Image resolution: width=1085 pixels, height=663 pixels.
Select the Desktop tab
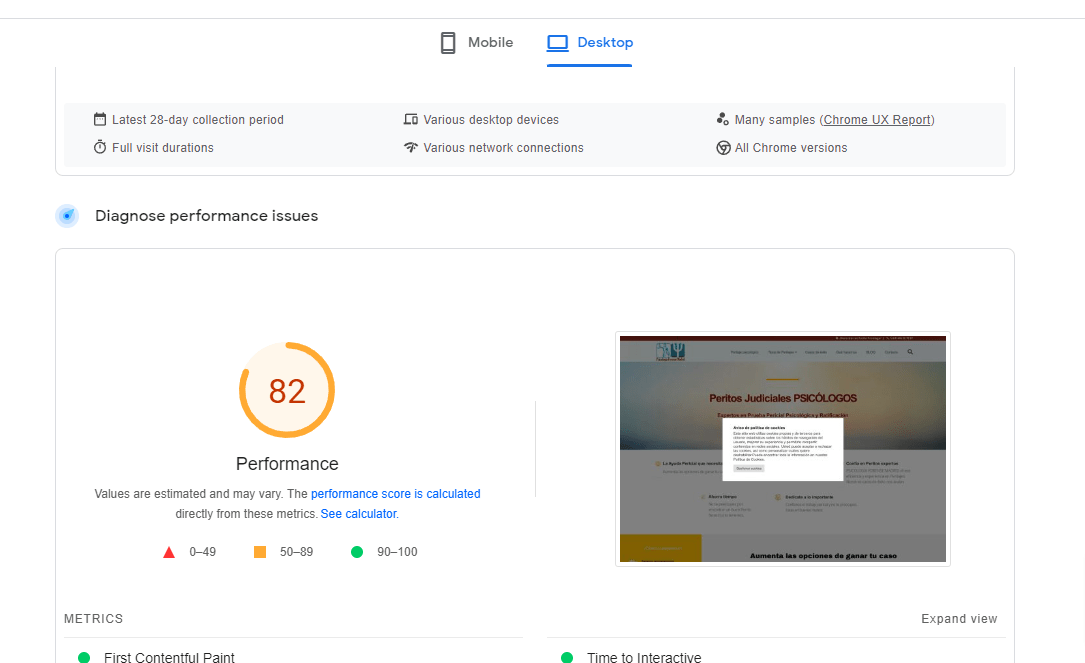point(590,42)
